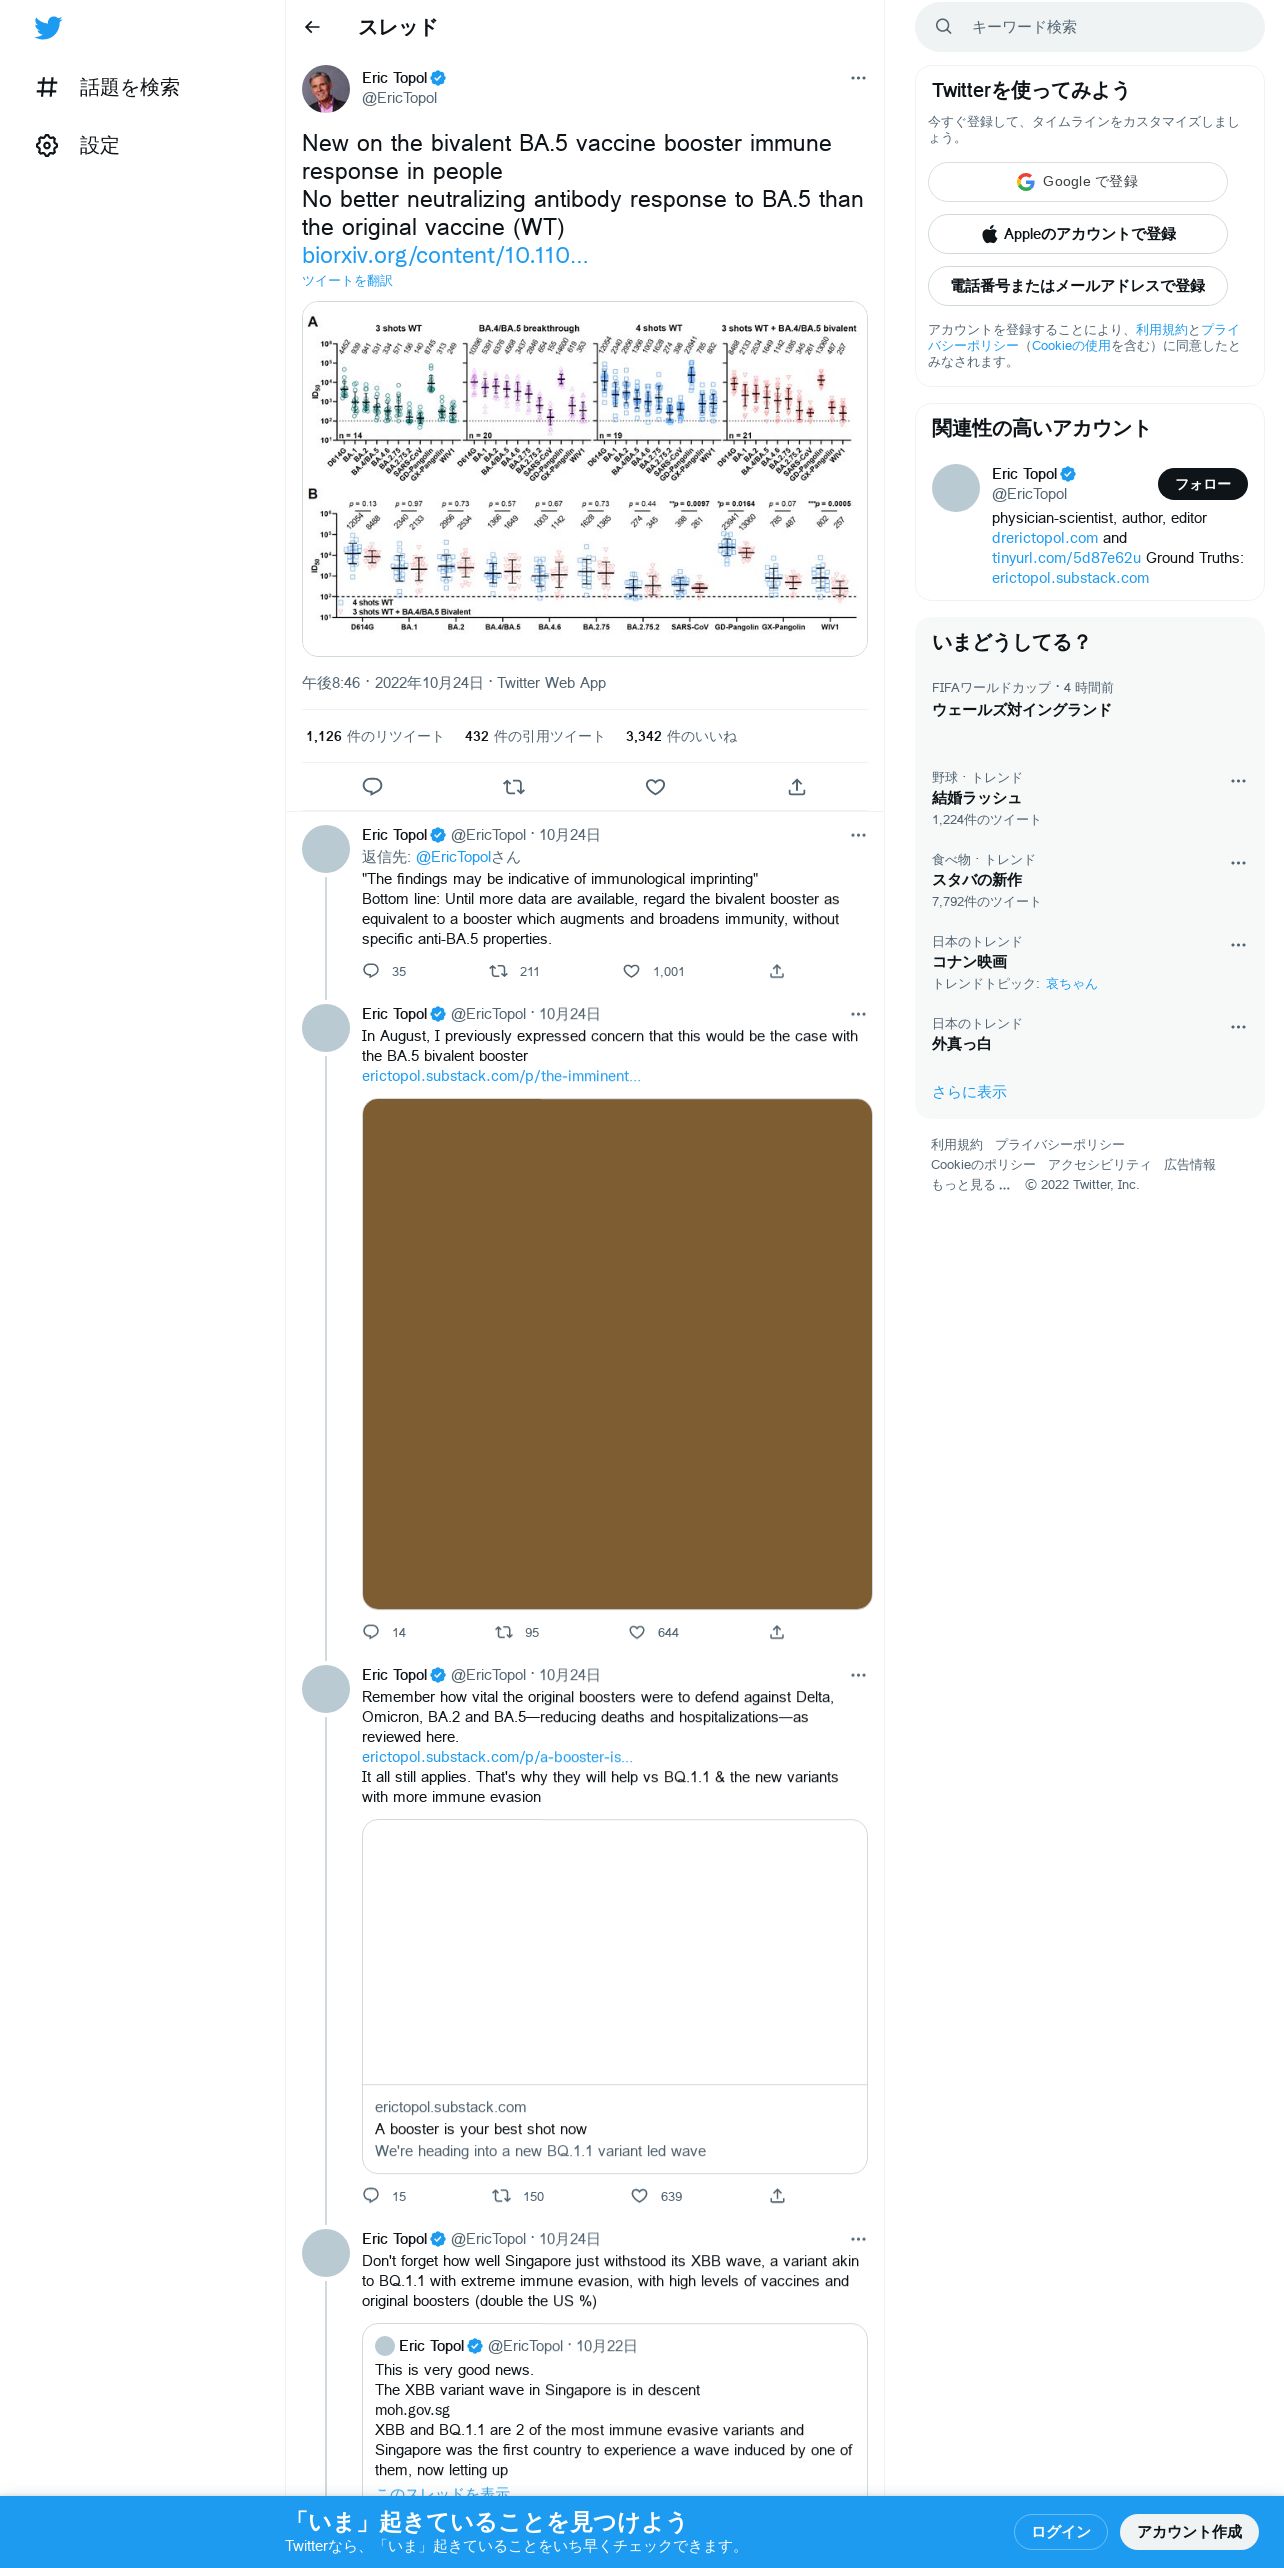Viewport: 1284px width, 2568px height.
Task: Open the vaccine chart image in the tweet
Action: (585, 479)
